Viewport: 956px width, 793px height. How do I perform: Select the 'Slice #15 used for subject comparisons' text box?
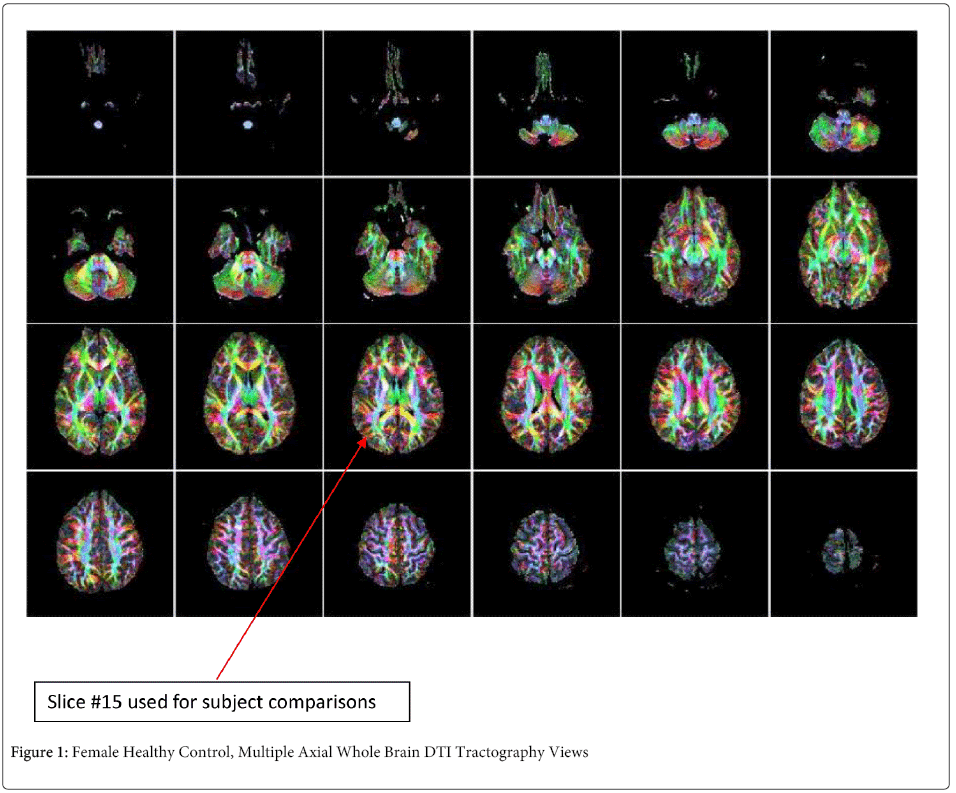222,701
